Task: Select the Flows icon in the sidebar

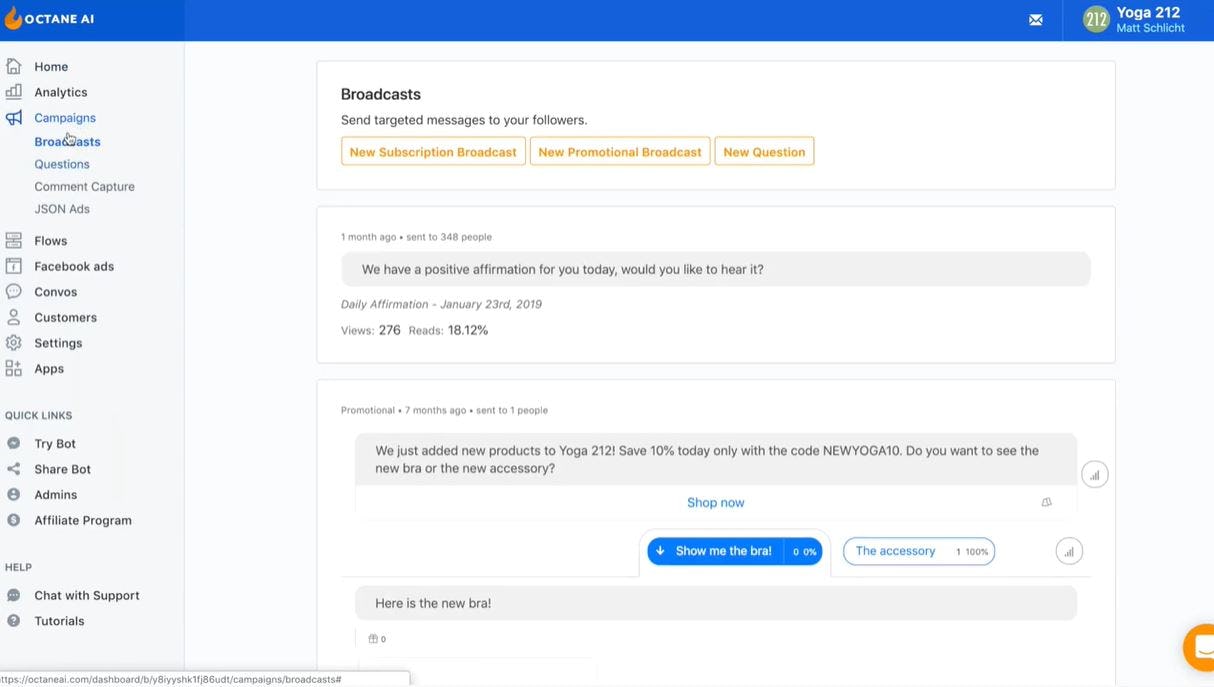Action: (14, 240)
